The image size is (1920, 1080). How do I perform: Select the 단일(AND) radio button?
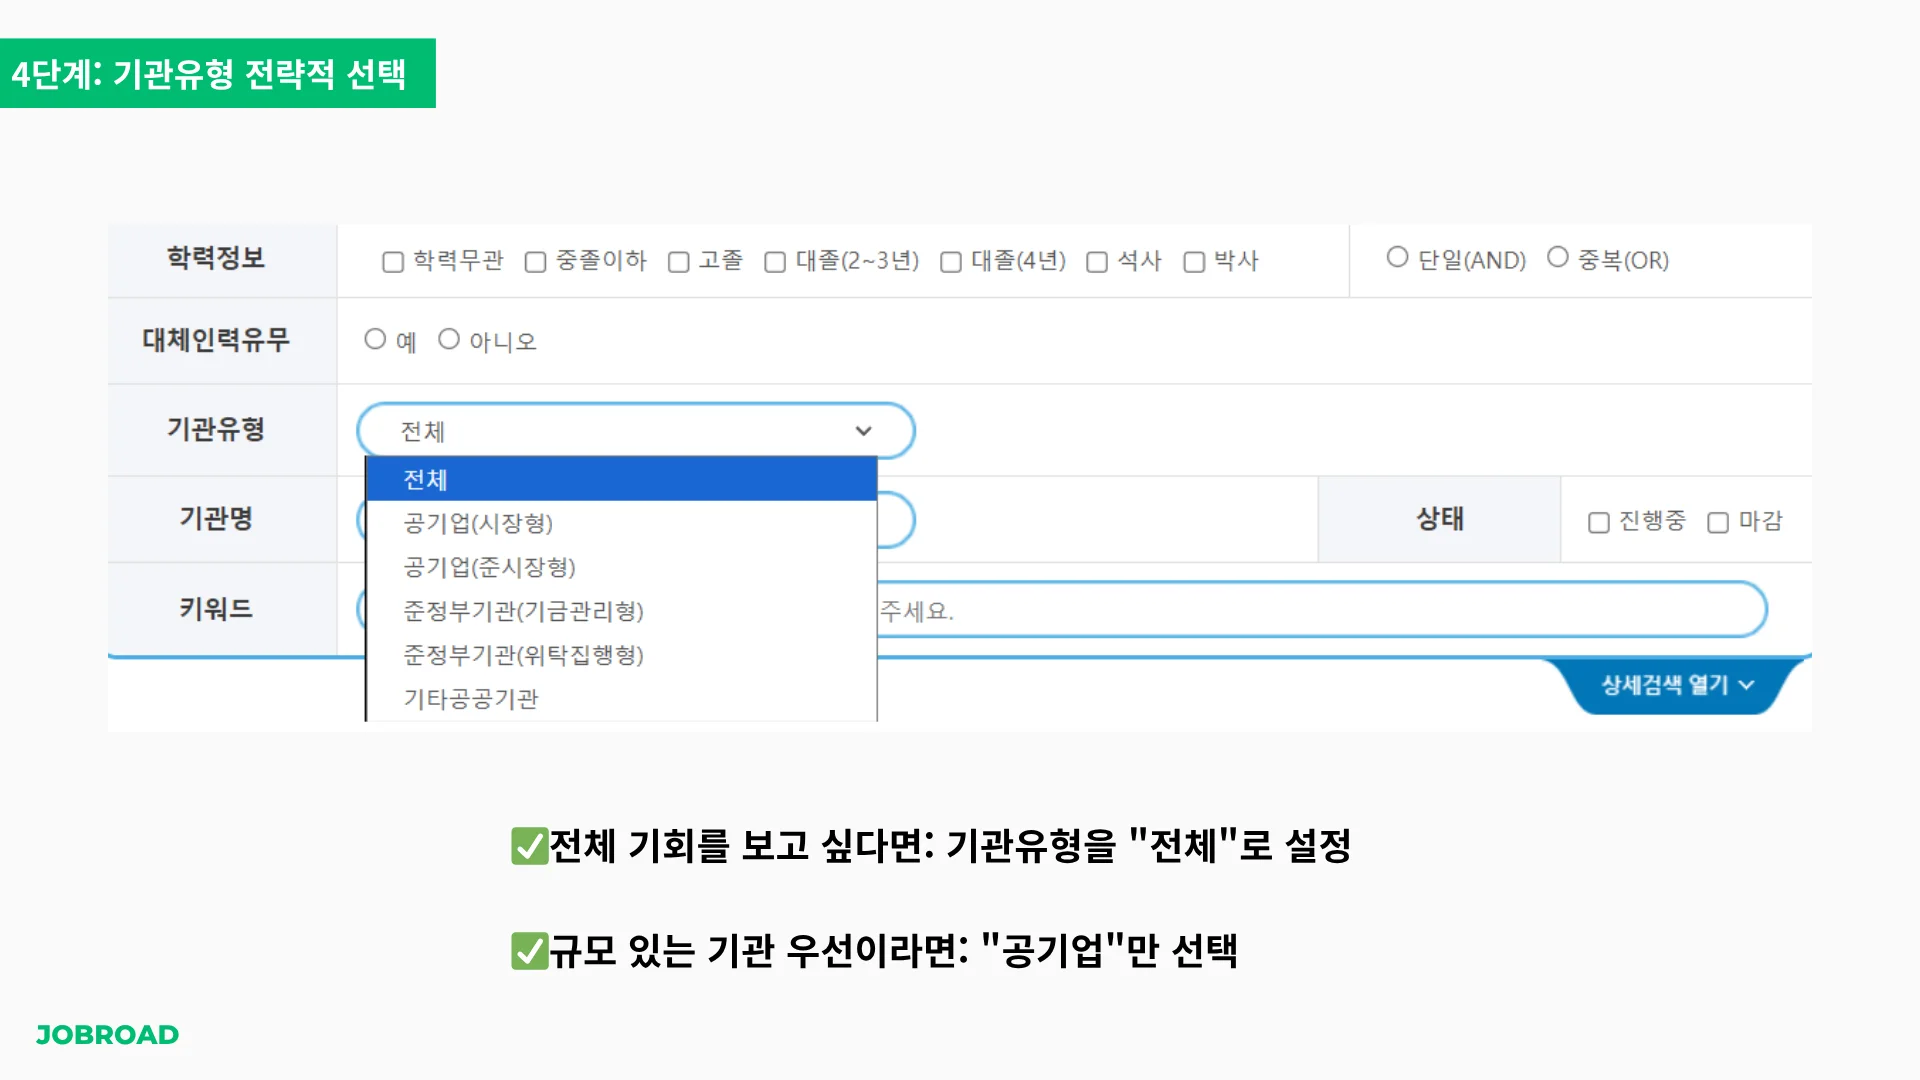[x=1397, y=256]
